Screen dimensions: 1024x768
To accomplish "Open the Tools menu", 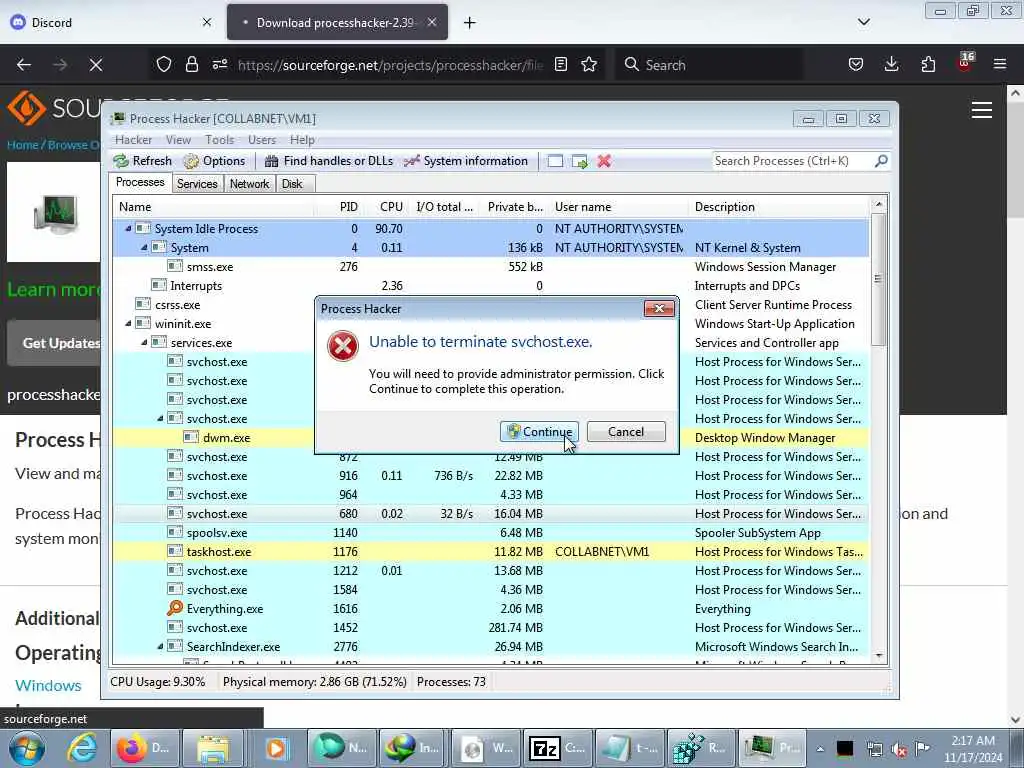I will [219, 140].
